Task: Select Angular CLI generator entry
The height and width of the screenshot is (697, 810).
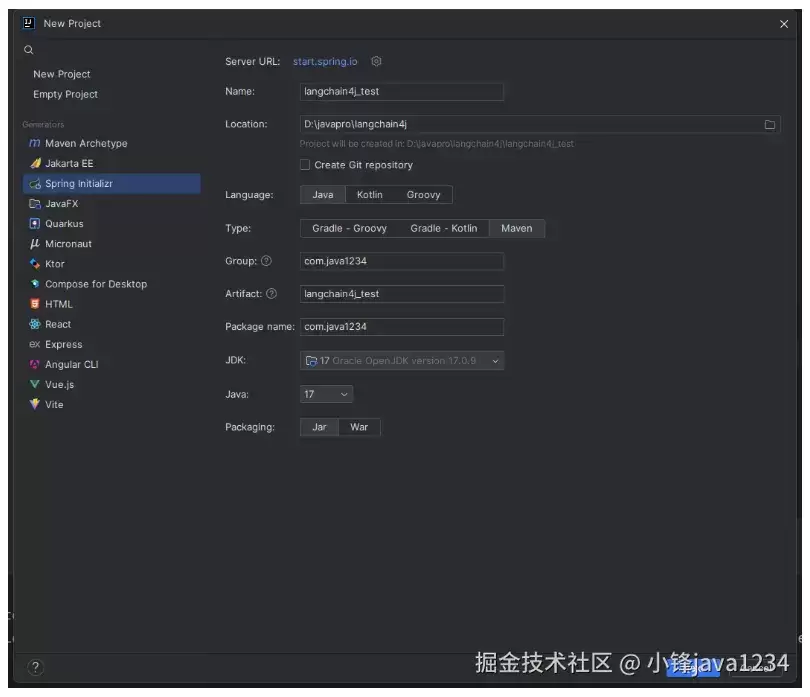Action: tap(112, 364)
